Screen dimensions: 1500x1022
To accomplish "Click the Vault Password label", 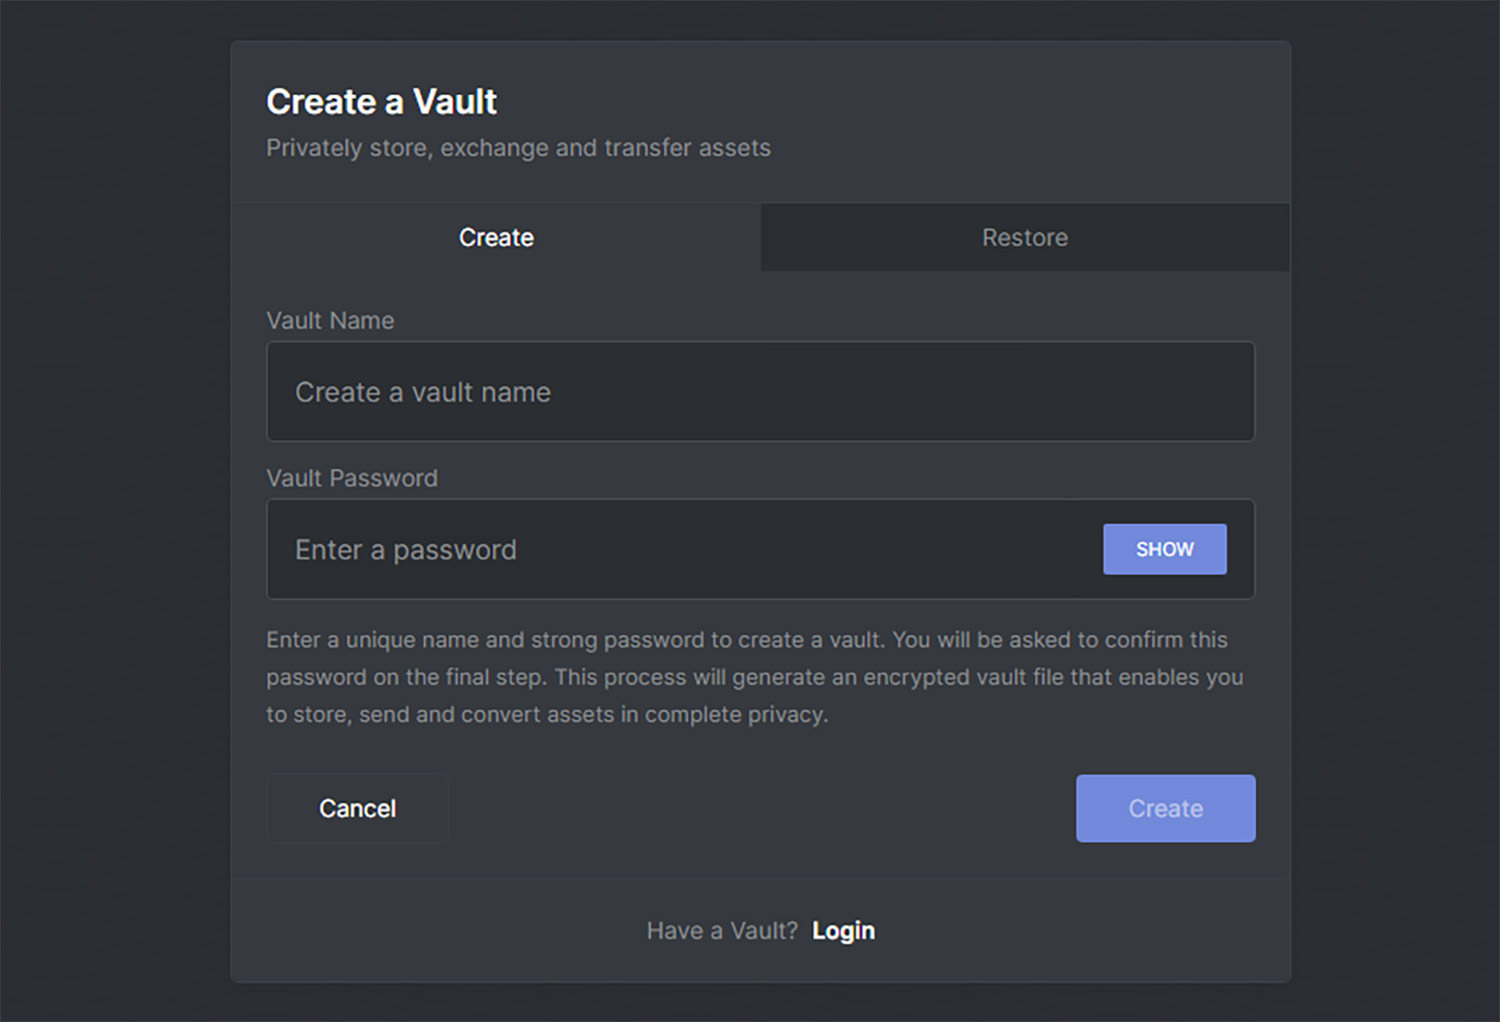I will coord(352,478).
